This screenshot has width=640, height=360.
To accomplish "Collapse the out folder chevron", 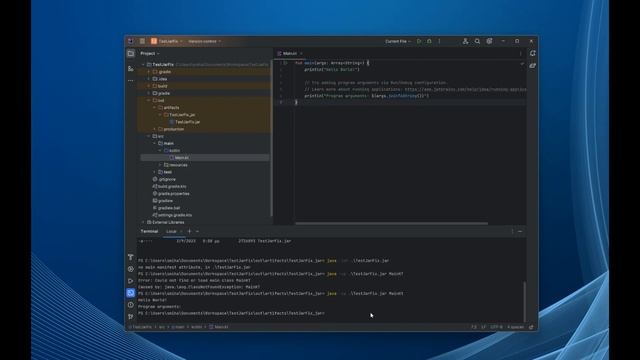I will pyautogui.click(x=149, y=100).
